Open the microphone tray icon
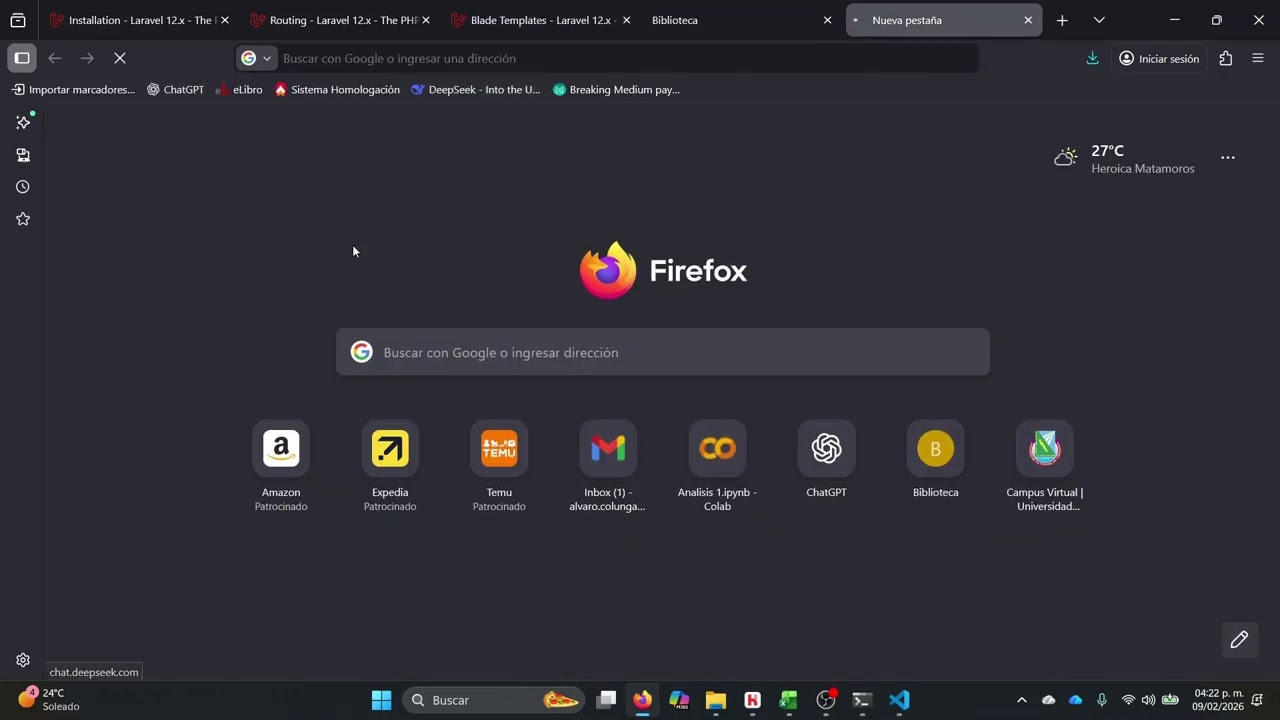This screenshot has height=720, width=1280. pyautogui.click(x=1101, y=700)
